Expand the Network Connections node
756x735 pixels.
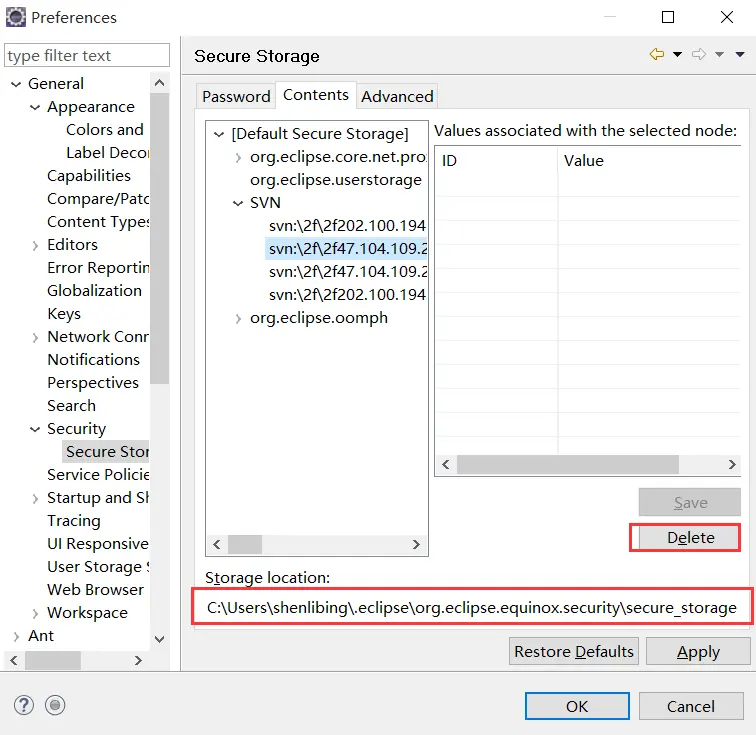[x=35, y=338]
